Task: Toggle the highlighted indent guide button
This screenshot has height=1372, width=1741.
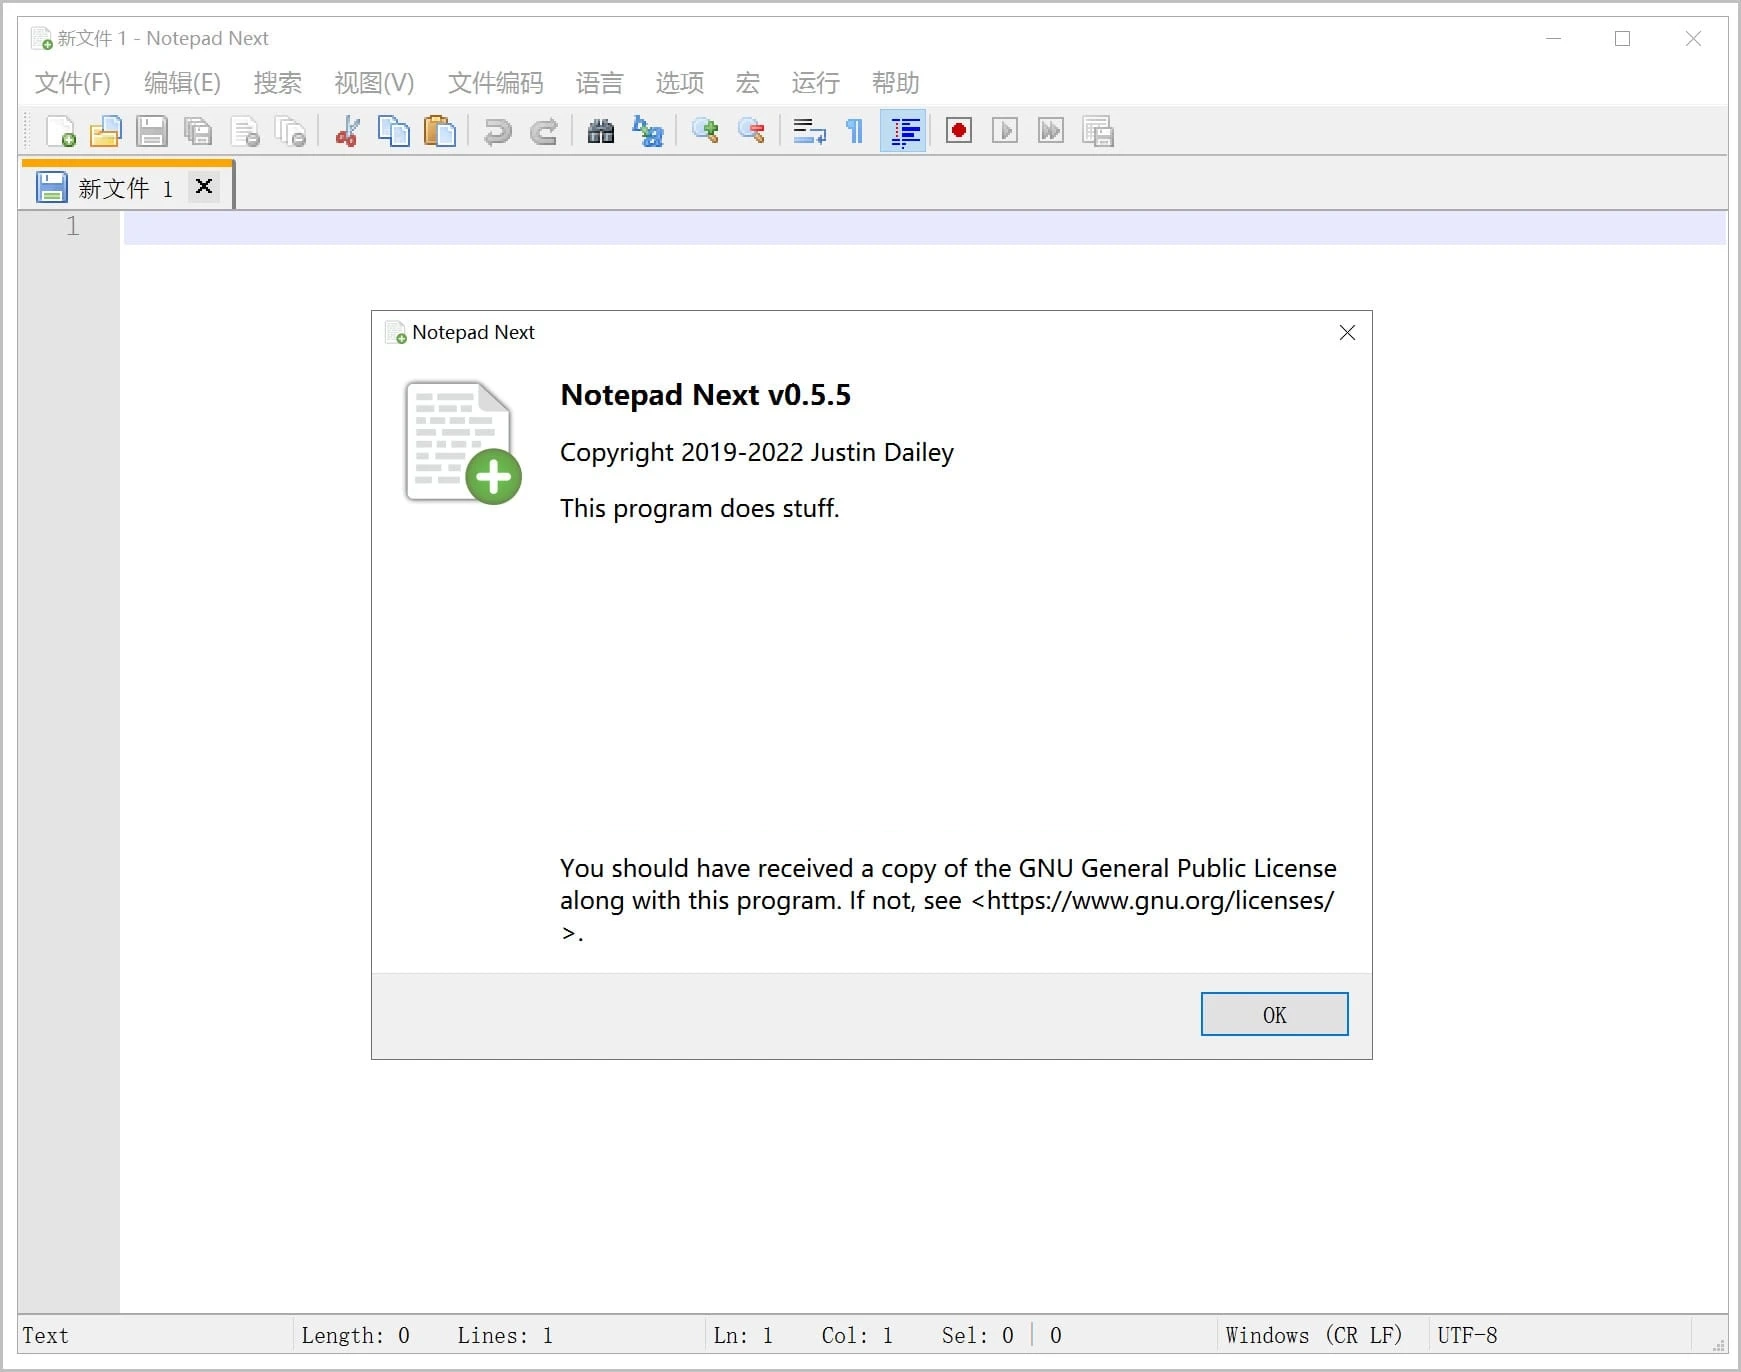Action: pos(904,131)
